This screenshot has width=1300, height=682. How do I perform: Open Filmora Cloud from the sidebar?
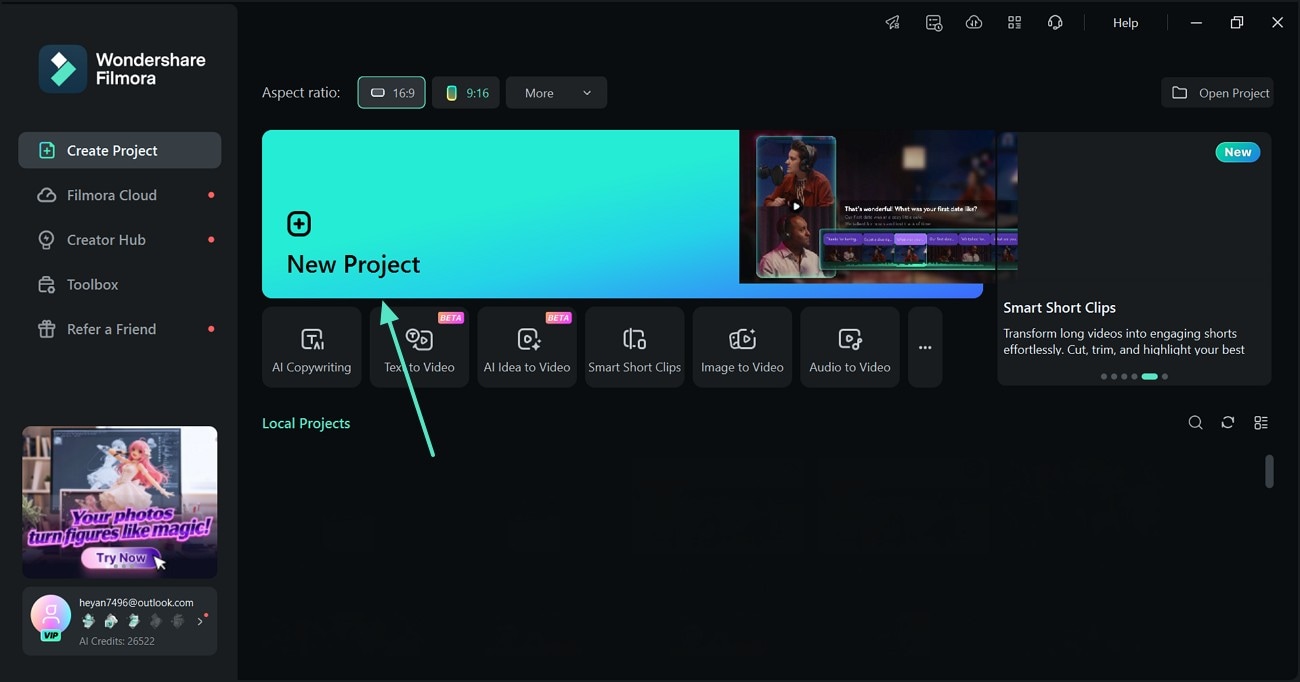[120, 195]
